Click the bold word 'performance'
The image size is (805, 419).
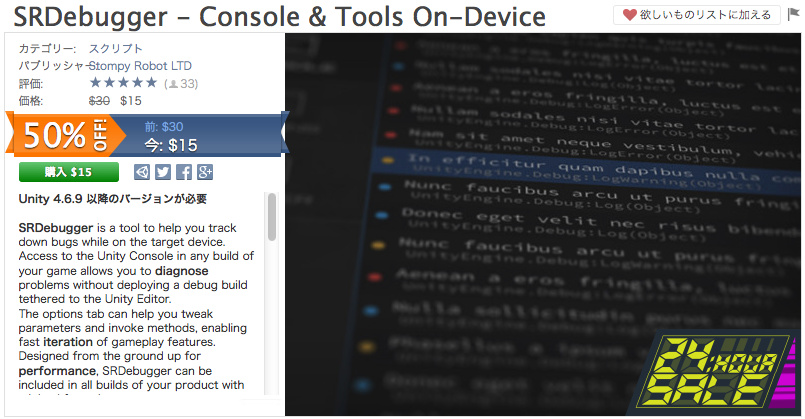(x=57, y=371)
